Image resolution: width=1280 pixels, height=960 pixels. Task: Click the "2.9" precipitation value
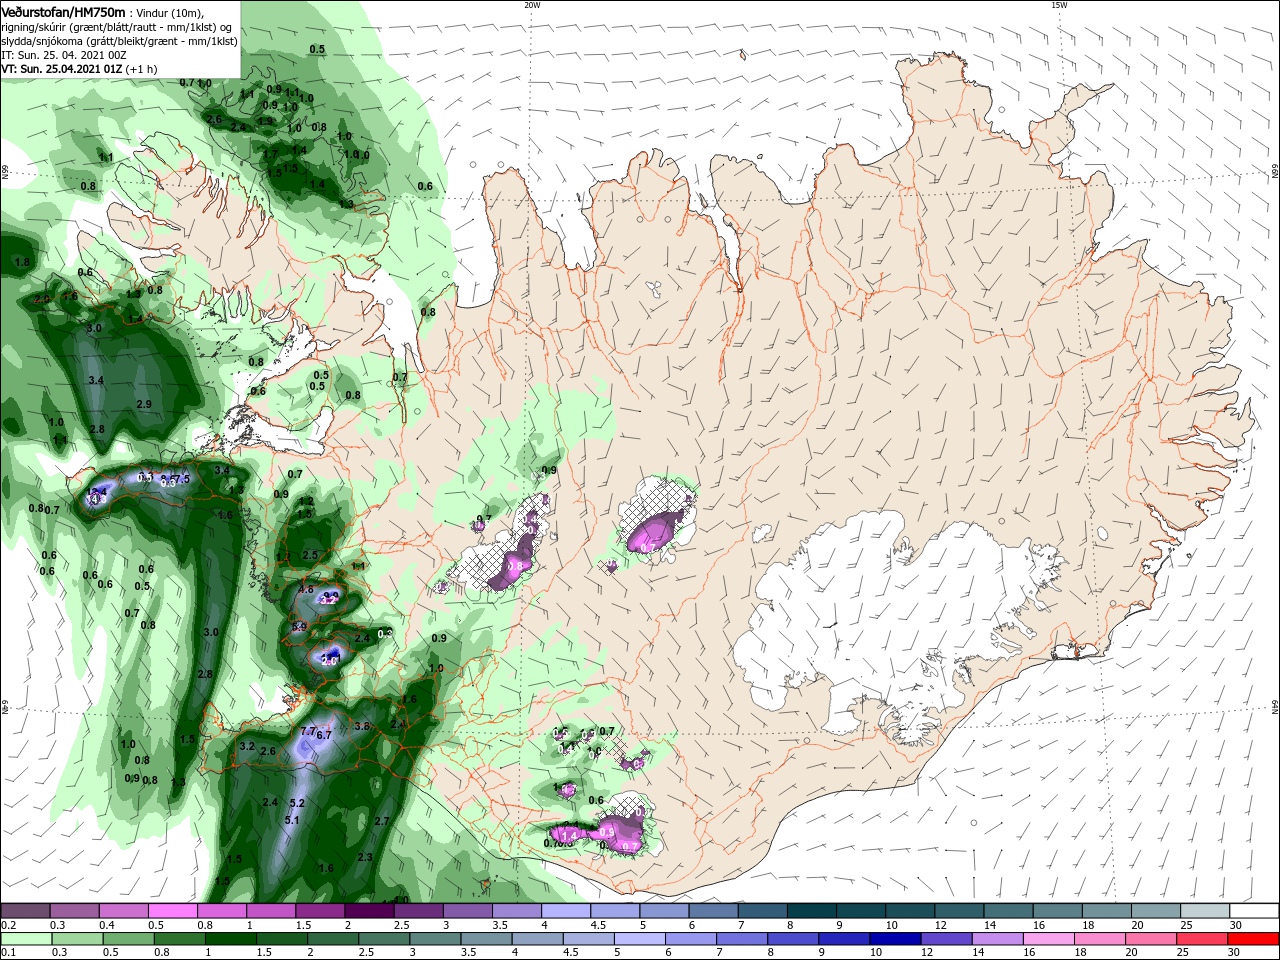click(143, 404)
